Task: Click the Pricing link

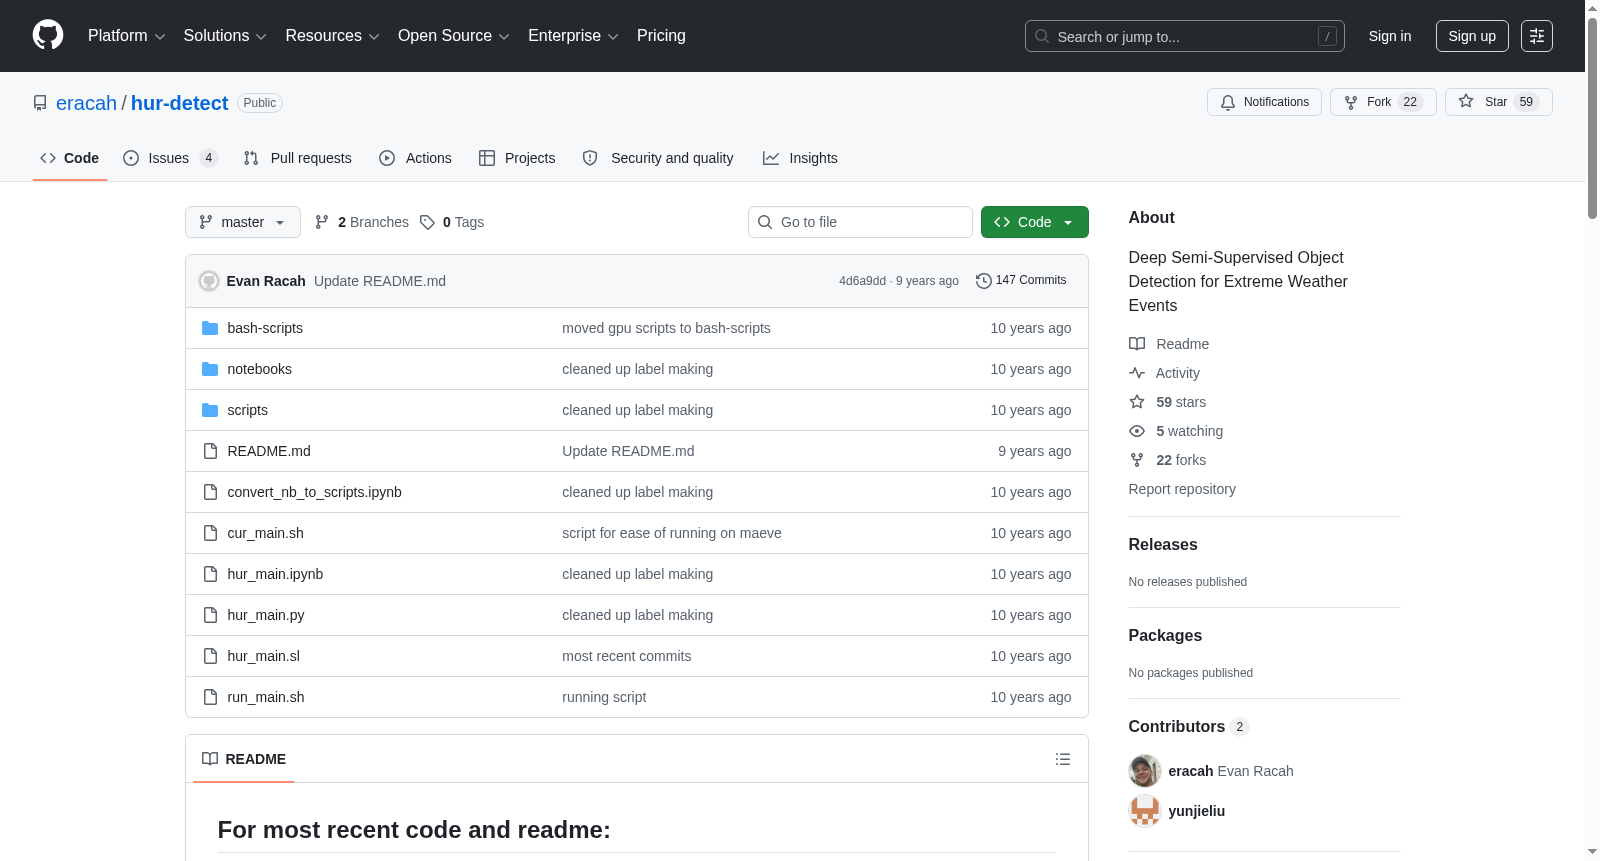Action: (661, 36)
